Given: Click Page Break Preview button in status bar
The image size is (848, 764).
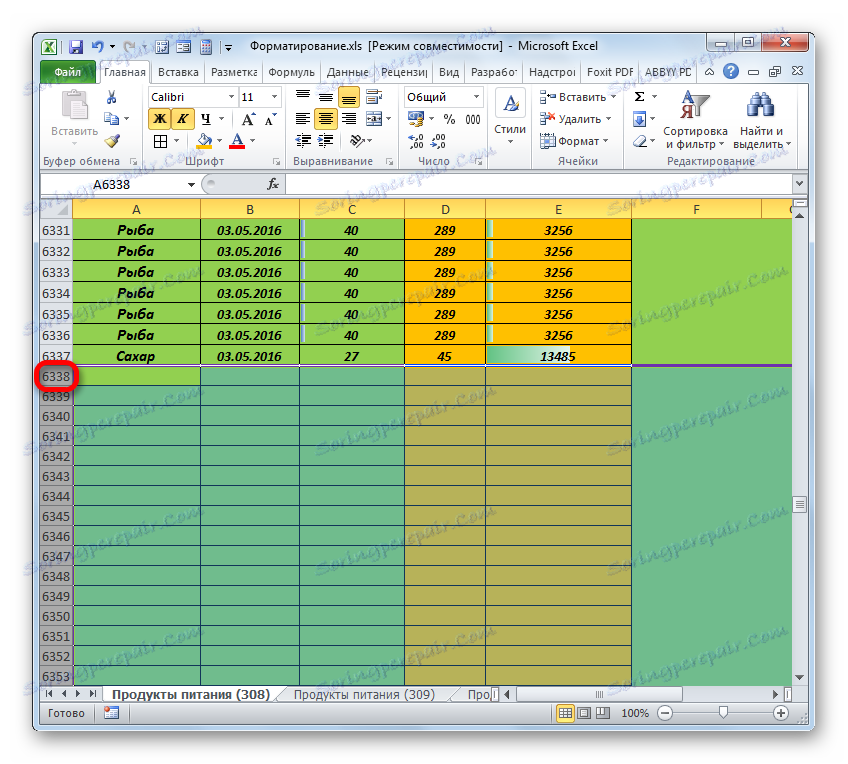Looking at the screenshot, I should [x=602, y=713].
